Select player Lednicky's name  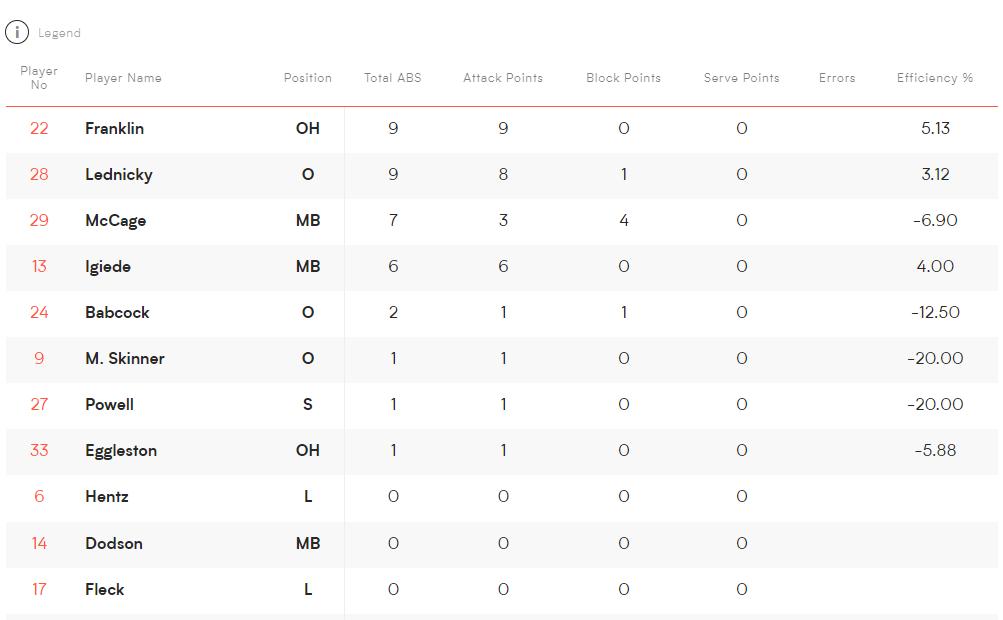point(119,175)
